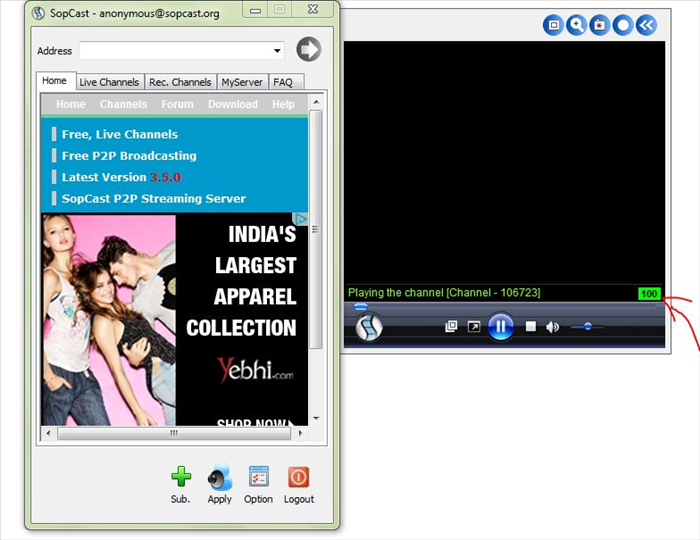Click the Go arrow next to Address
The height and width of the screenshot is (540, 700).
[308, 49]
